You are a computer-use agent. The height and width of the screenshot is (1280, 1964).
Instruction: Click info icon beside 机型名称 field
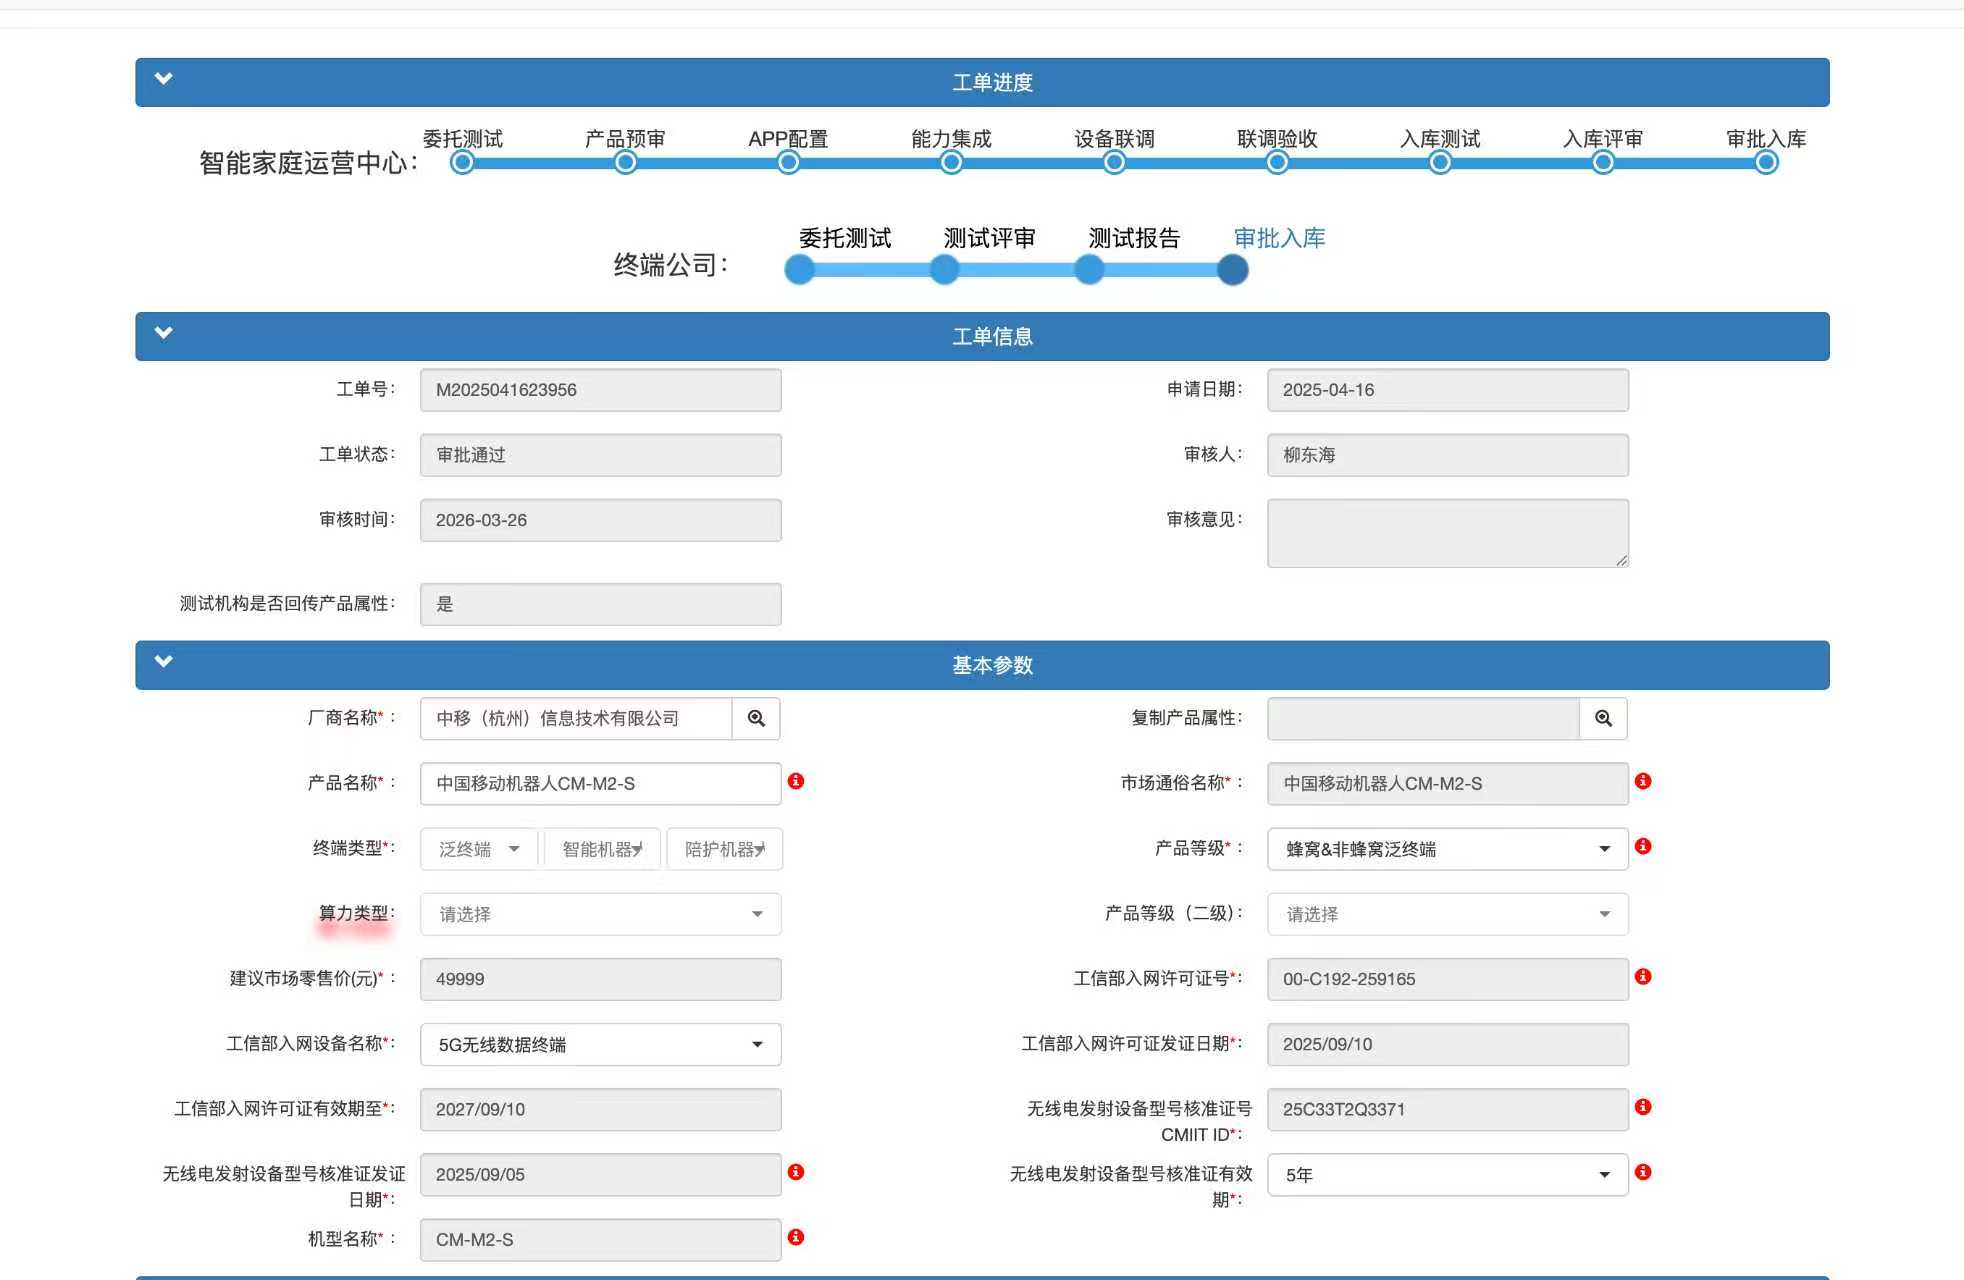(x=796, y=1237)
